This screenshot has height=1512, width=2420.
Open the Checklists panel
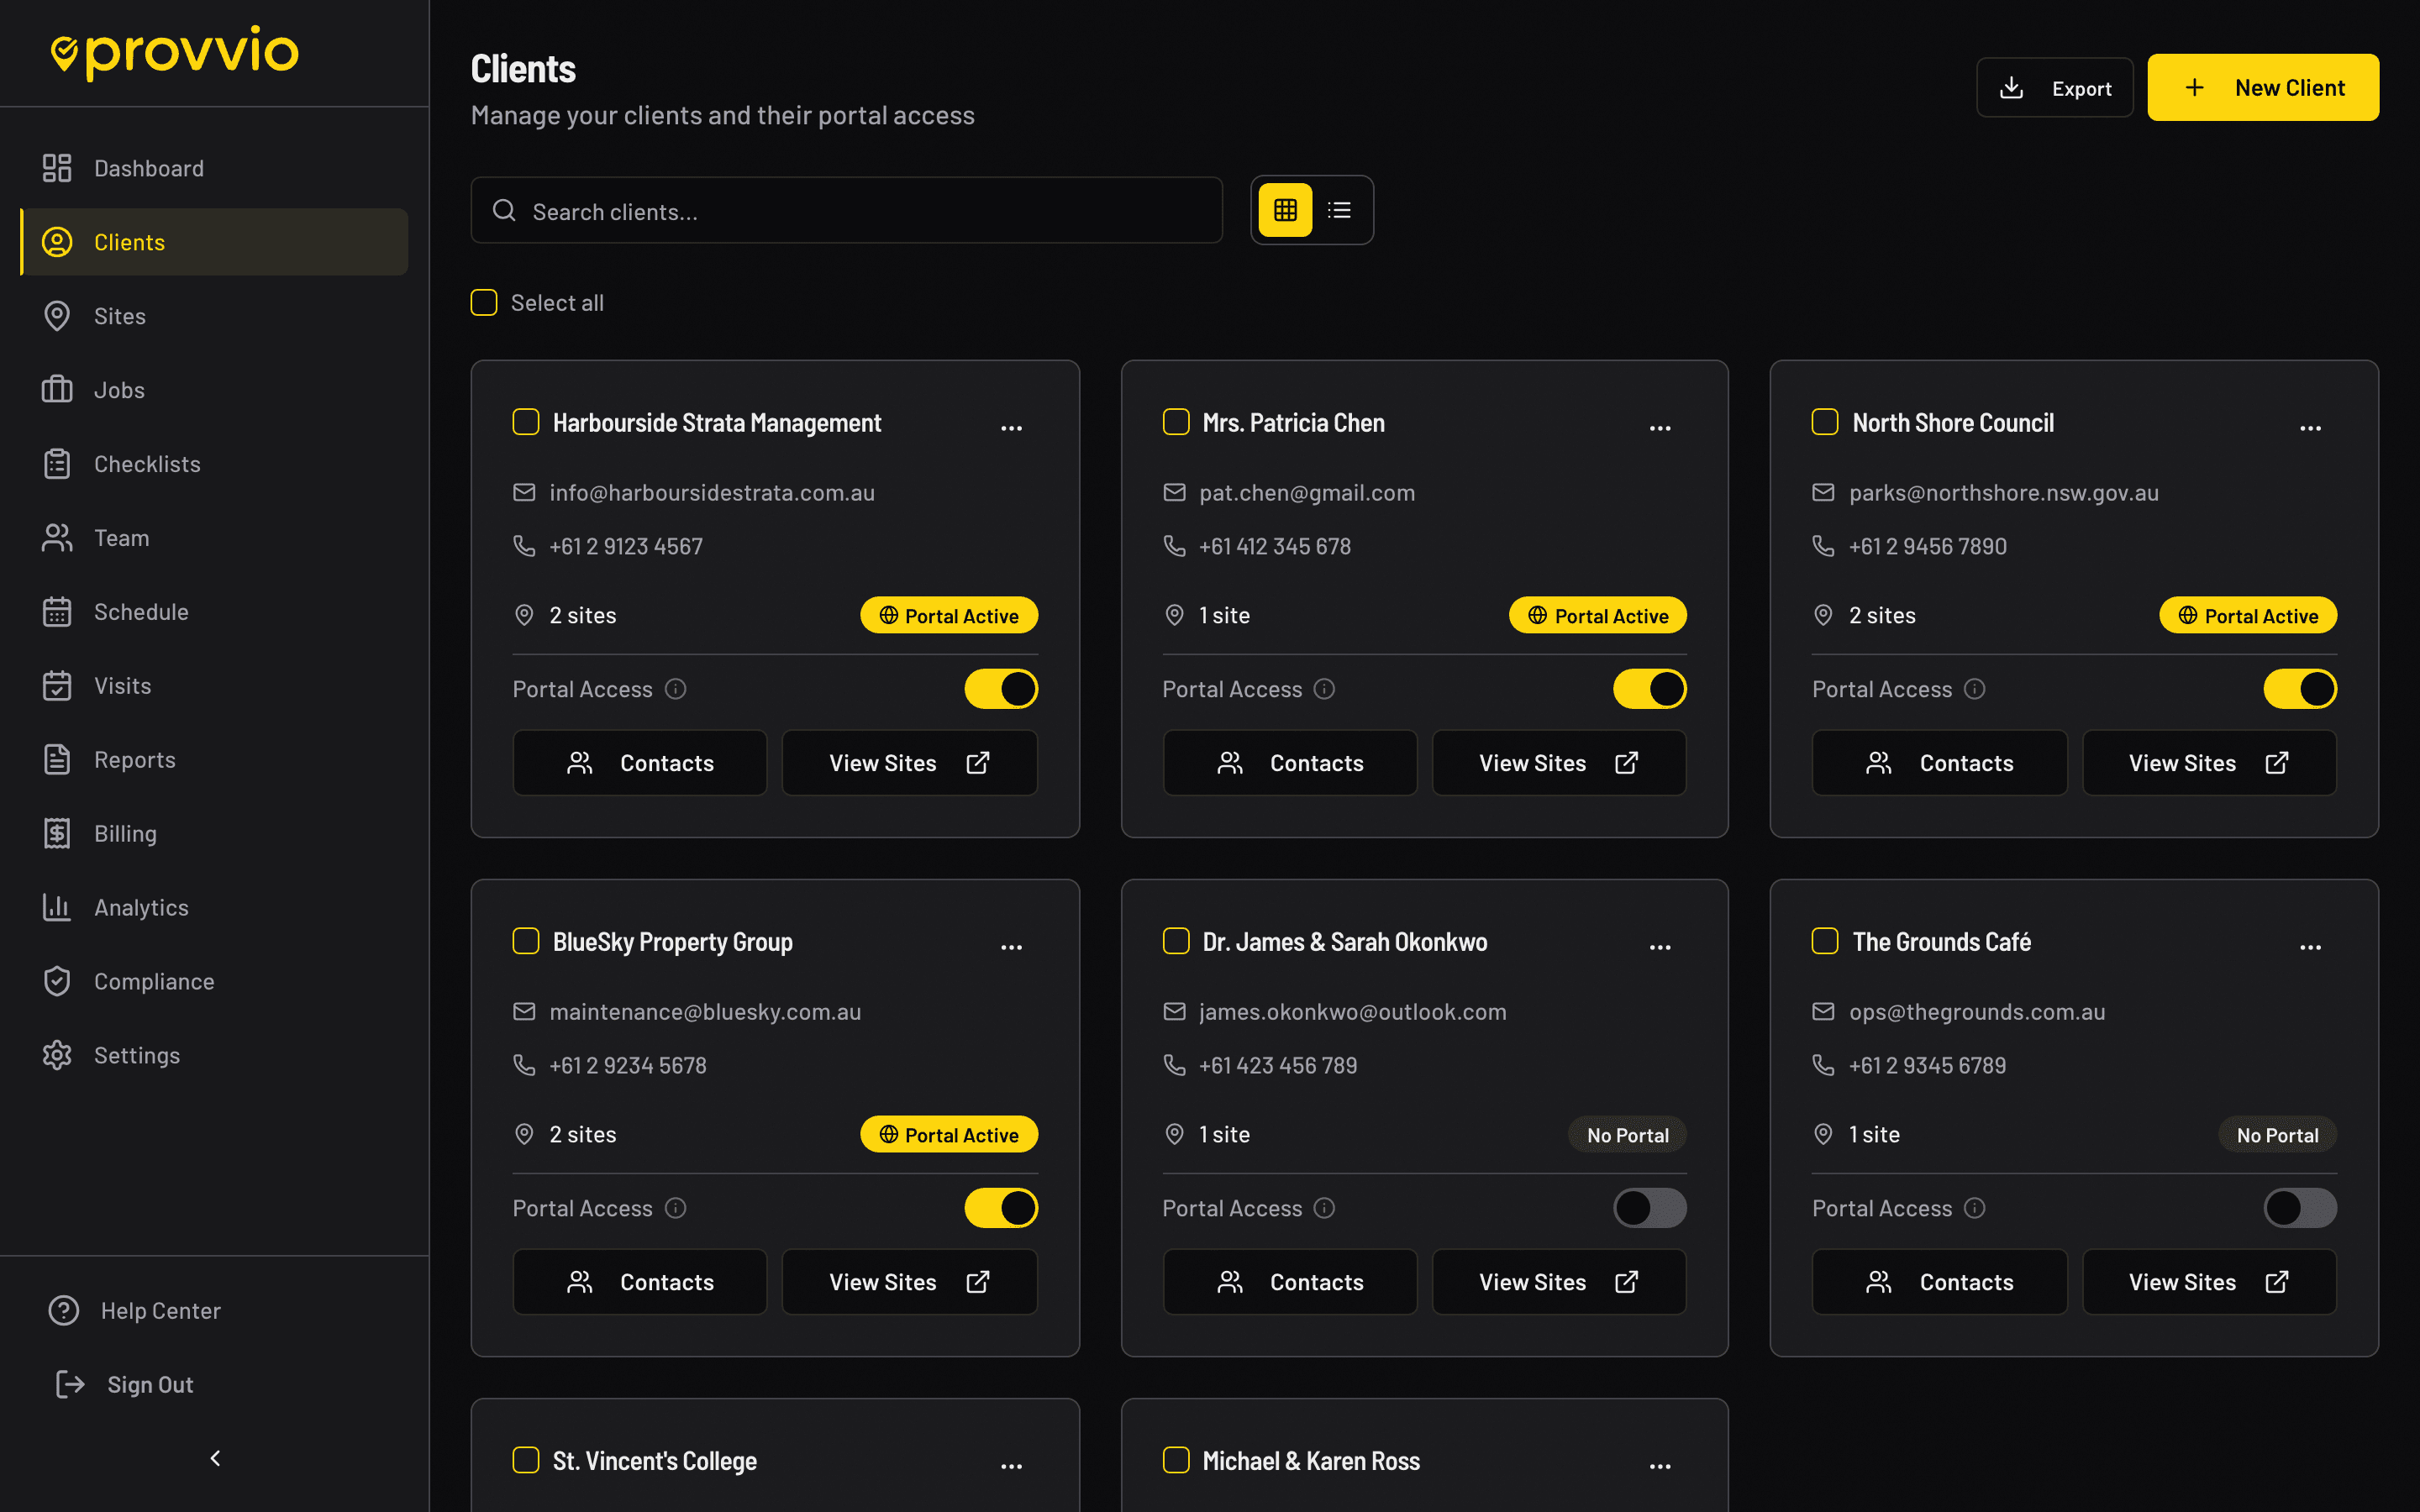[x=147, y=463]
